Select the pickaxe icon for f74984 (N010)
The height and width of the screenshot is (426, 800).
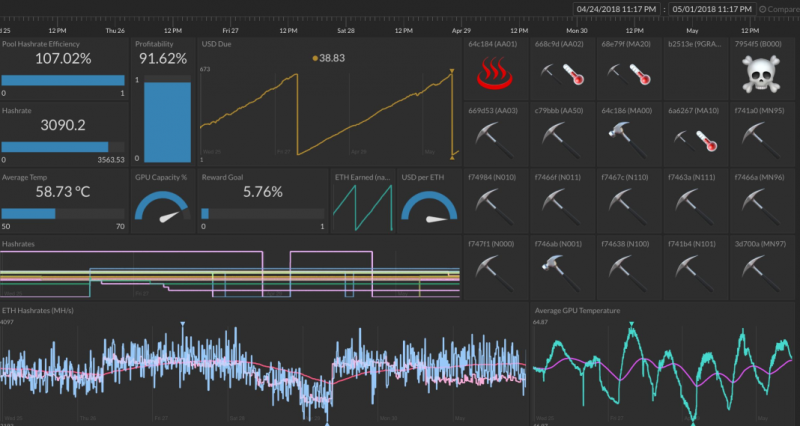(494, 207)
